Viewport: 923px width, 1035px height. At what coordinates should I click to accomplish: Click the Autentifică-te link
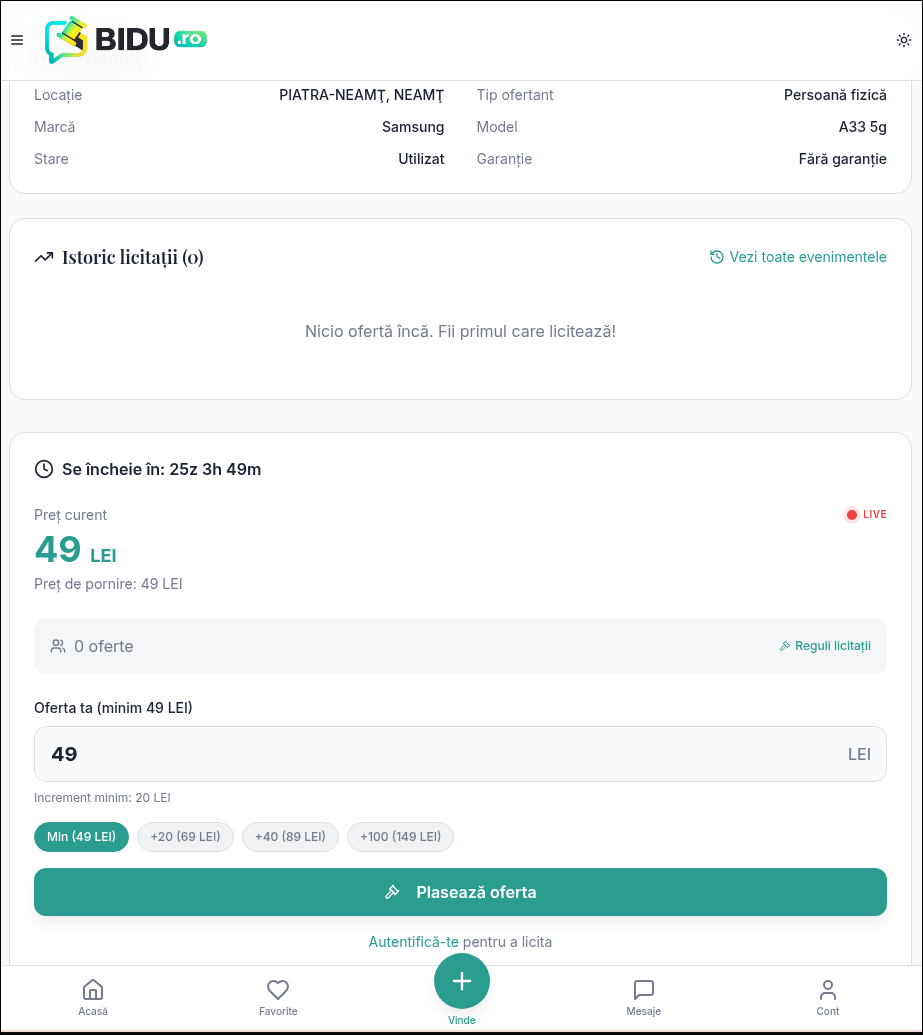(x=413, y=942)
